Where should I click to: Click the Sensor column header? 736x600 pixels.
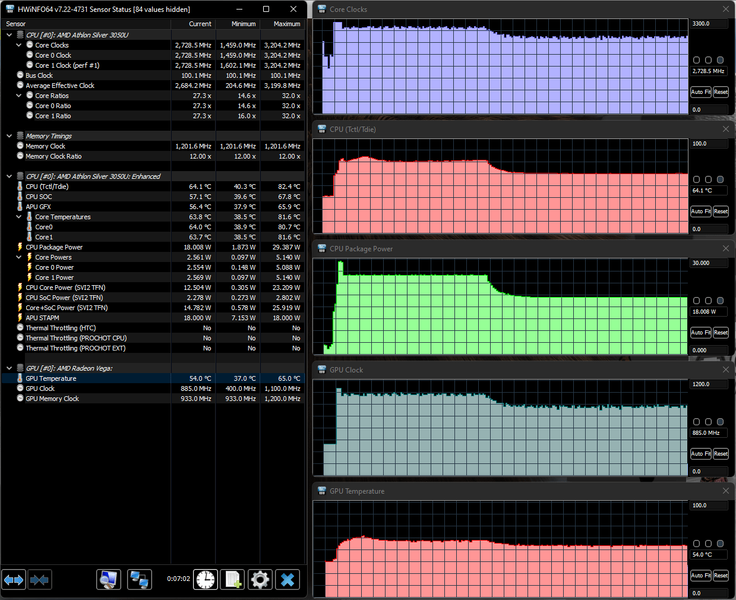pyautogui.click(x=86, y=24)
